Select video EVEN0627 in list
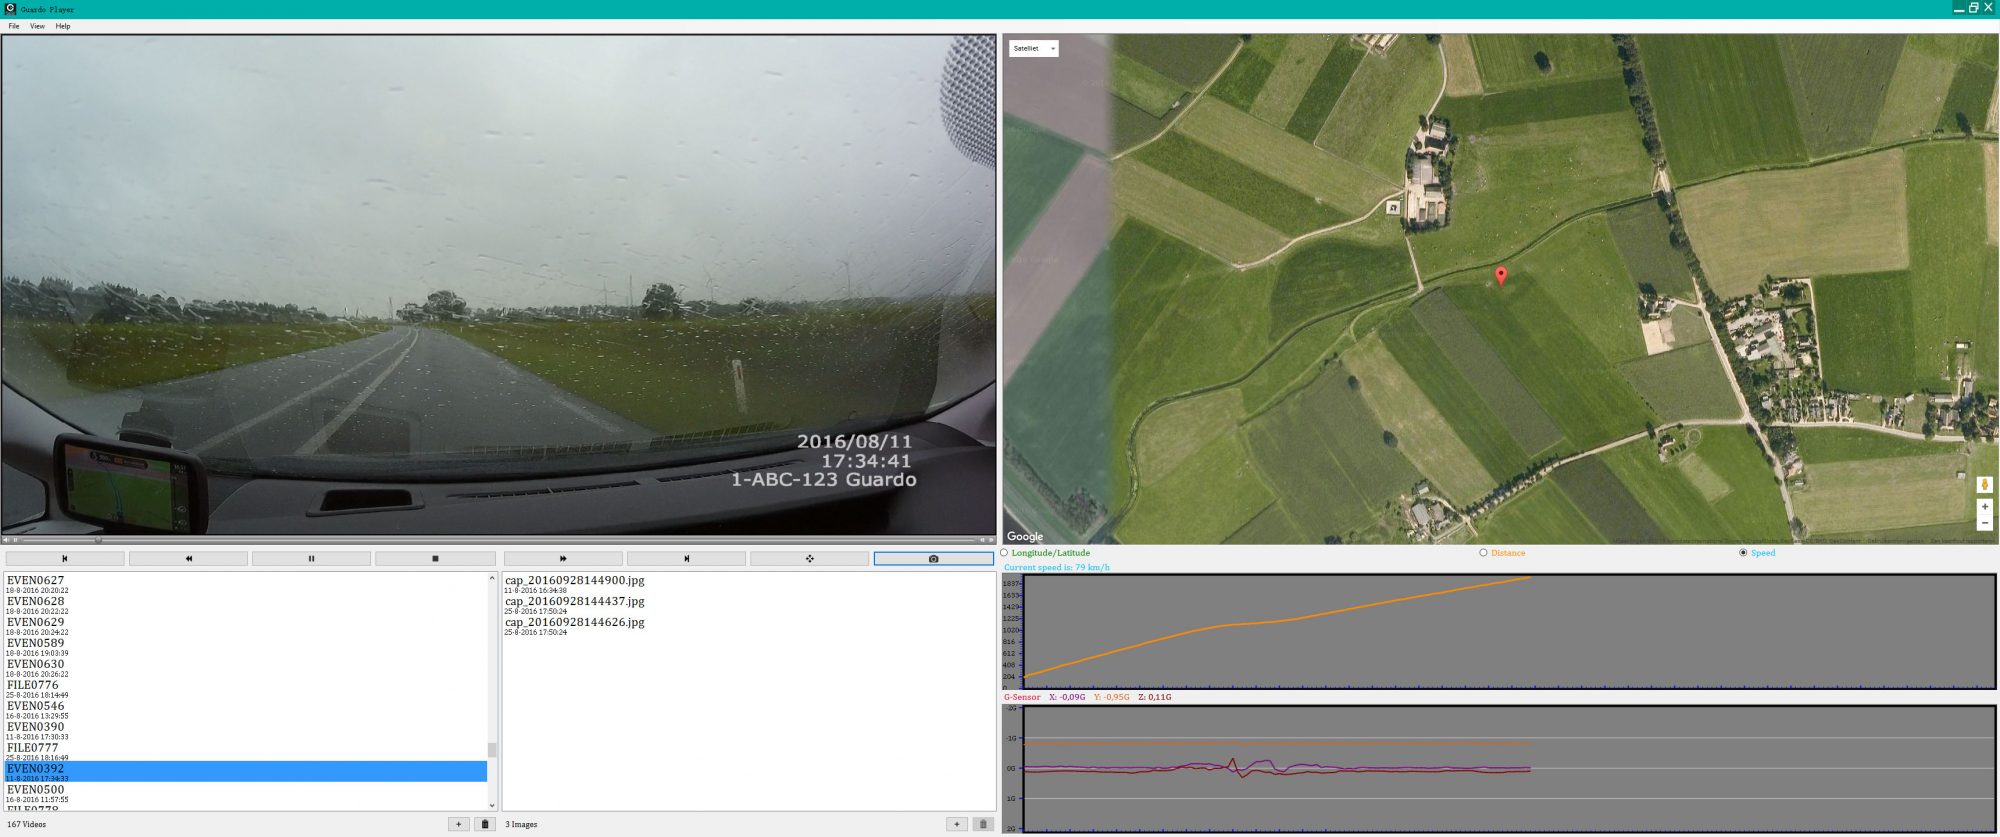The width and height of the screenshot is (2000, 837). [245, 584]
